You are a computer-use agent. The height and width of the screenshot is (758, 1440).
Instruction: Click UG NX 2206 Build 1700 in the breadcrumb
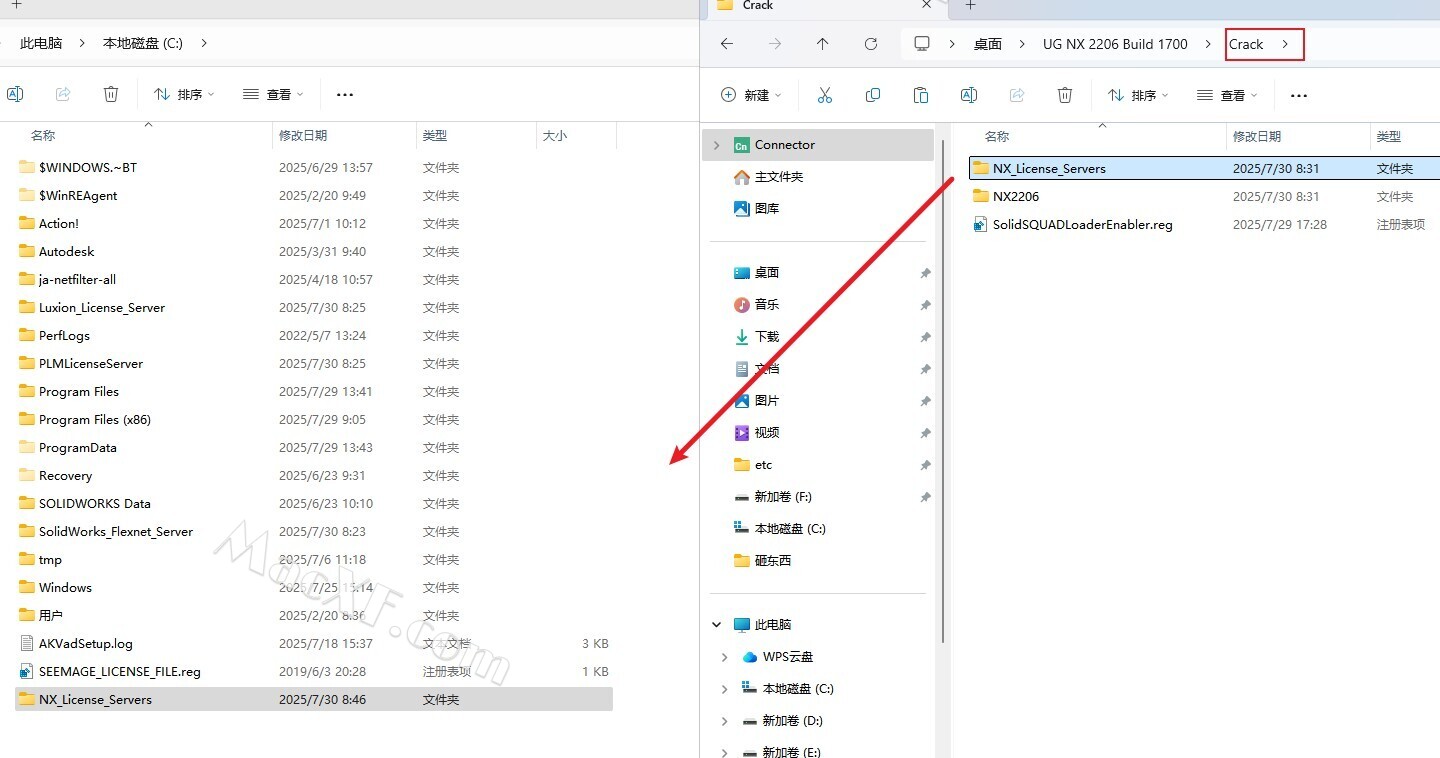pyautogui.click(x=1115, y=44)
